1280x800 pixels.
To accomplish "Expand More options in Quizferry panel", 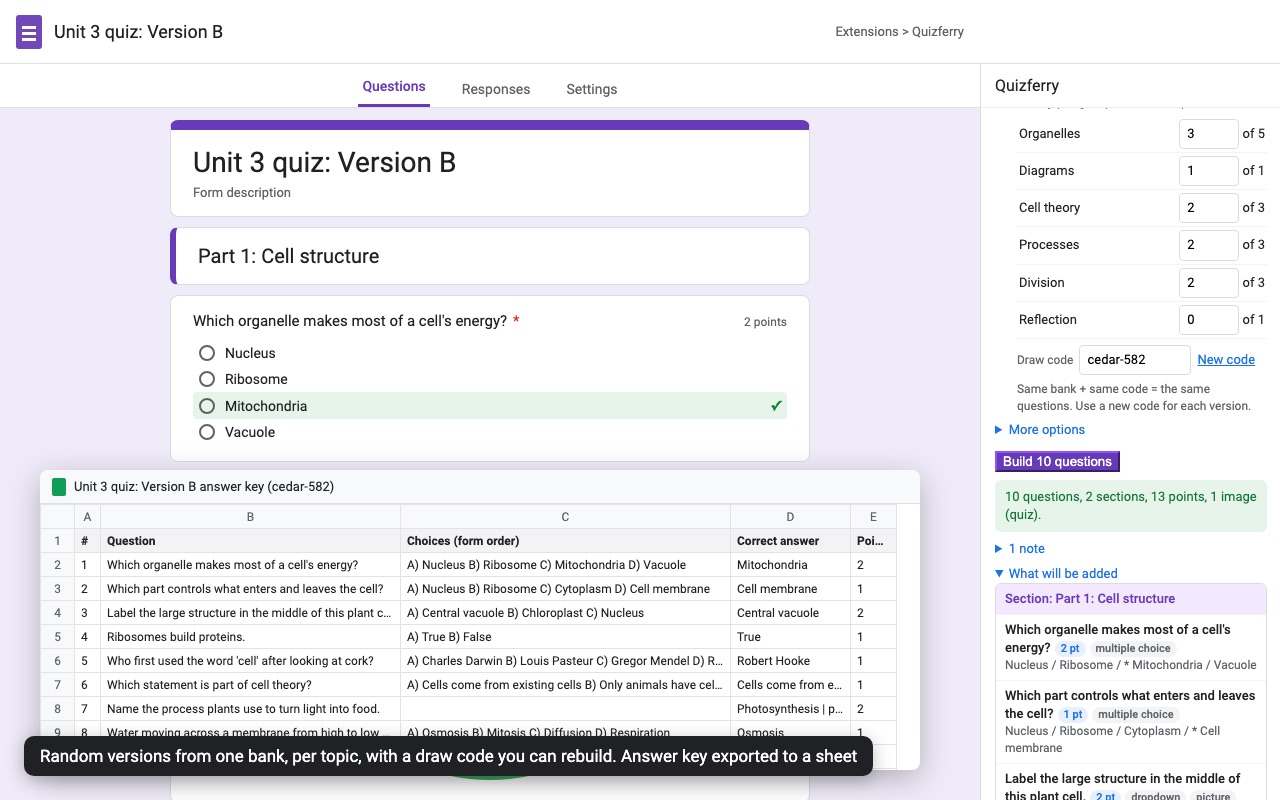I will point(1040,430).
